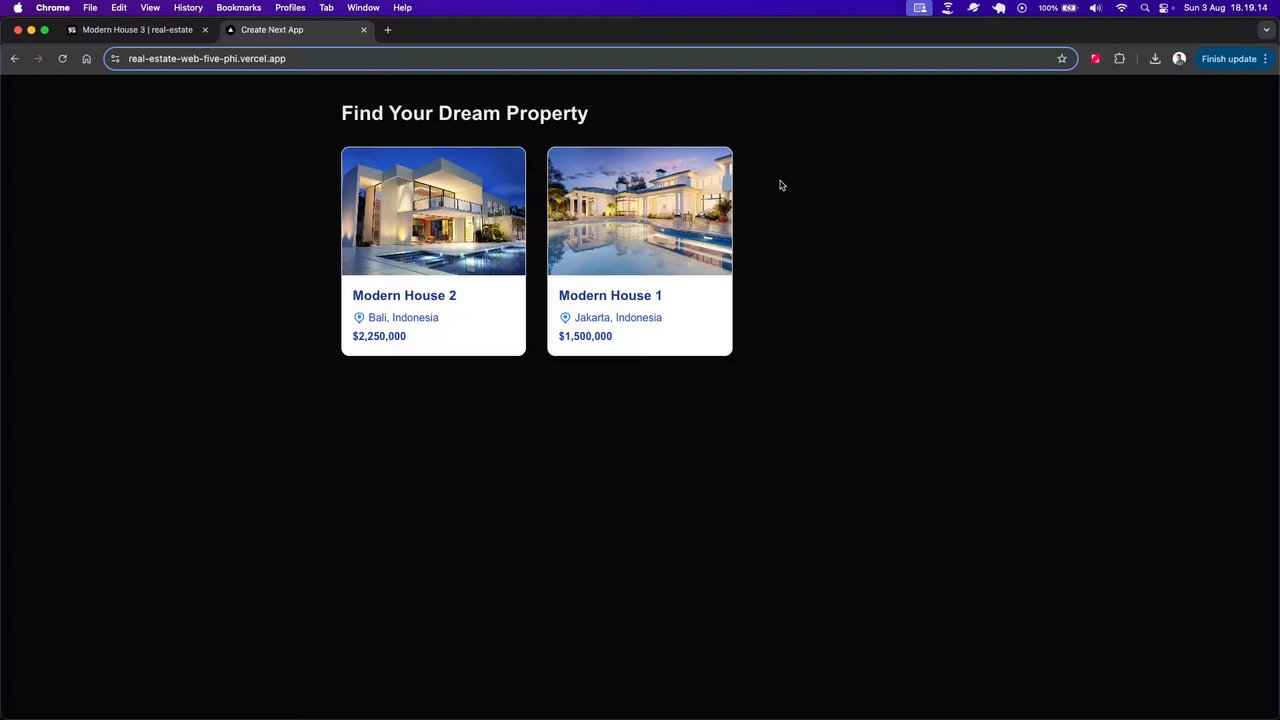This screenshot has width=1280, height=720.
Task: Click the location pin beside Bali
Action: tap(359, 318)
